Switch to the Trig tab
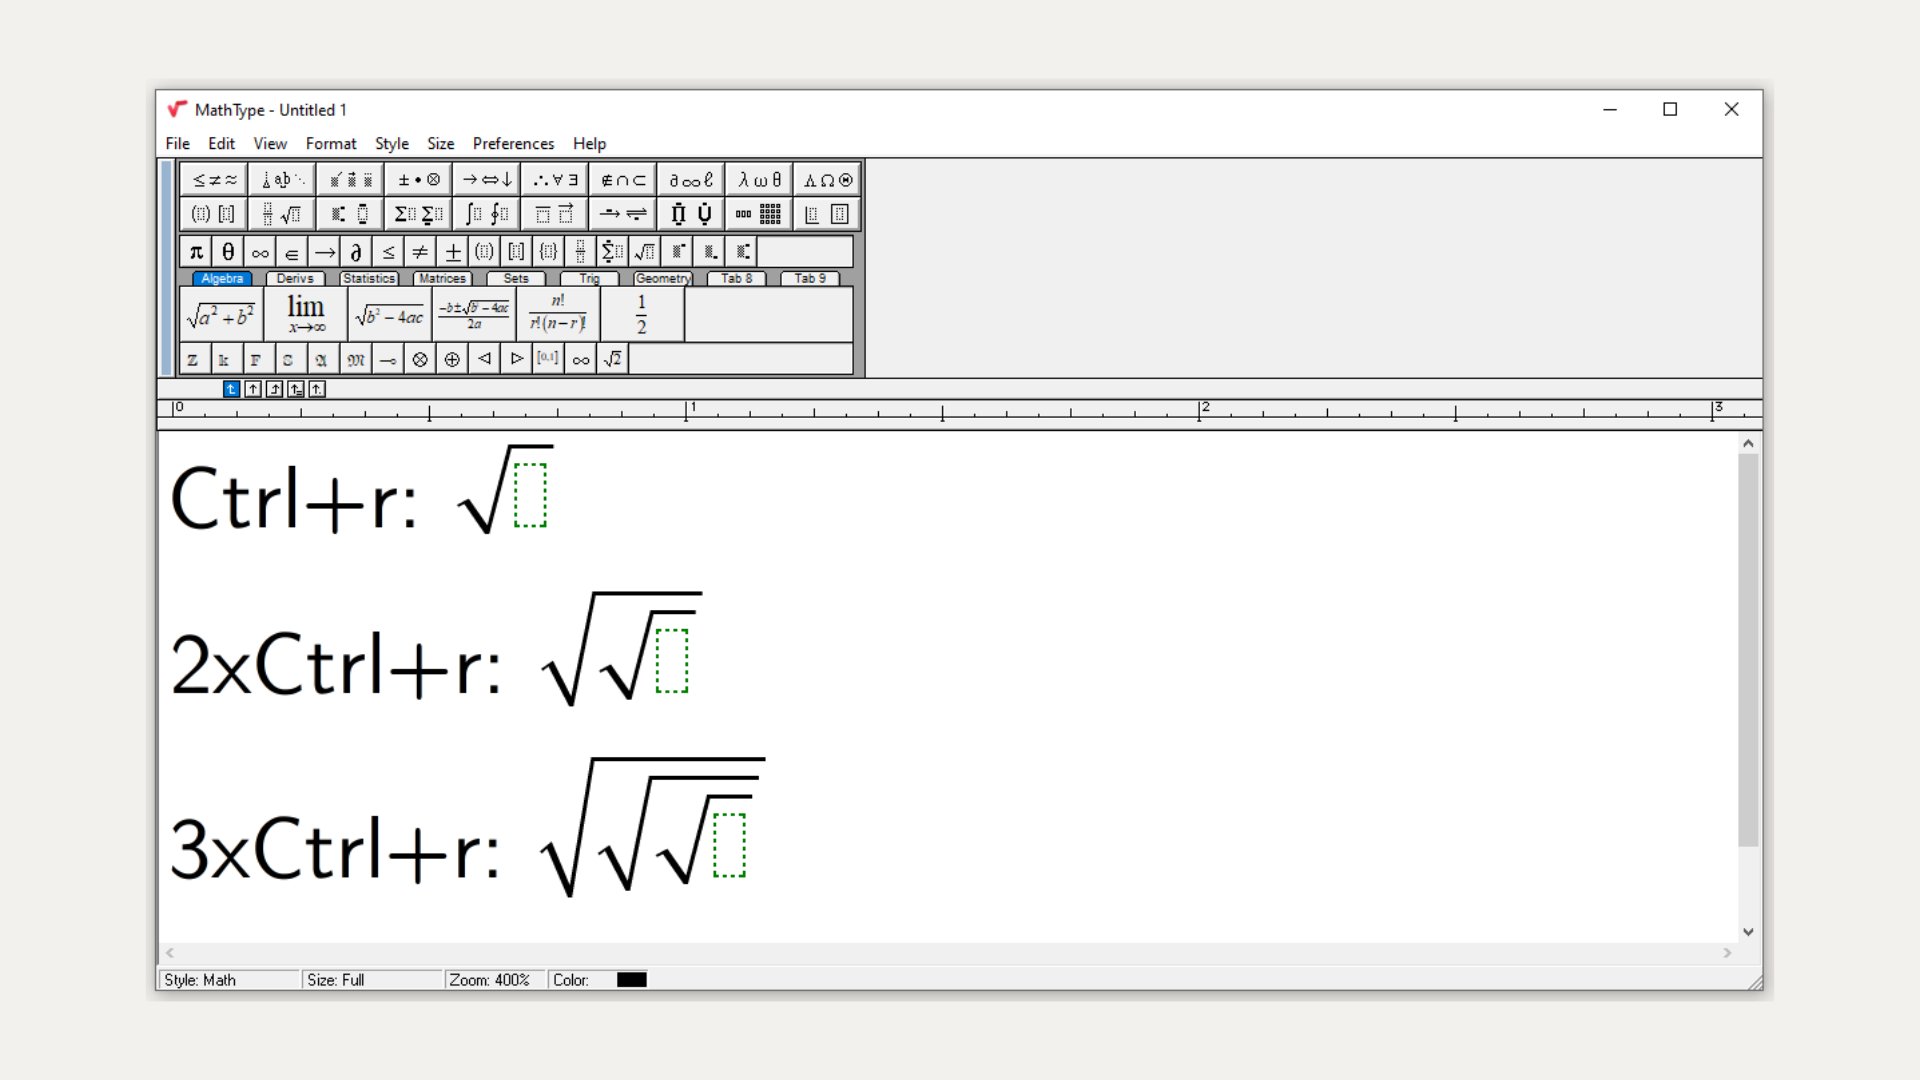 coord(588,279)
